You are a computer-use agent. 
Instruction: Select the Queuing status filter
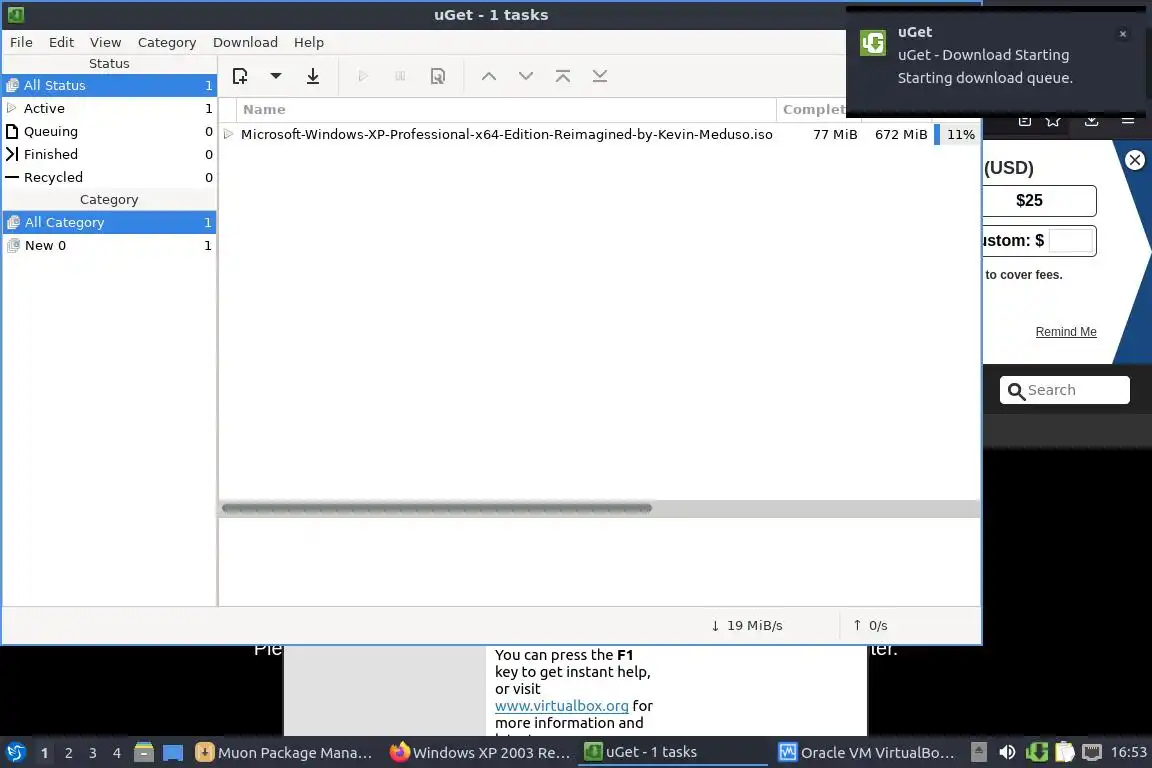pos(109,131)
